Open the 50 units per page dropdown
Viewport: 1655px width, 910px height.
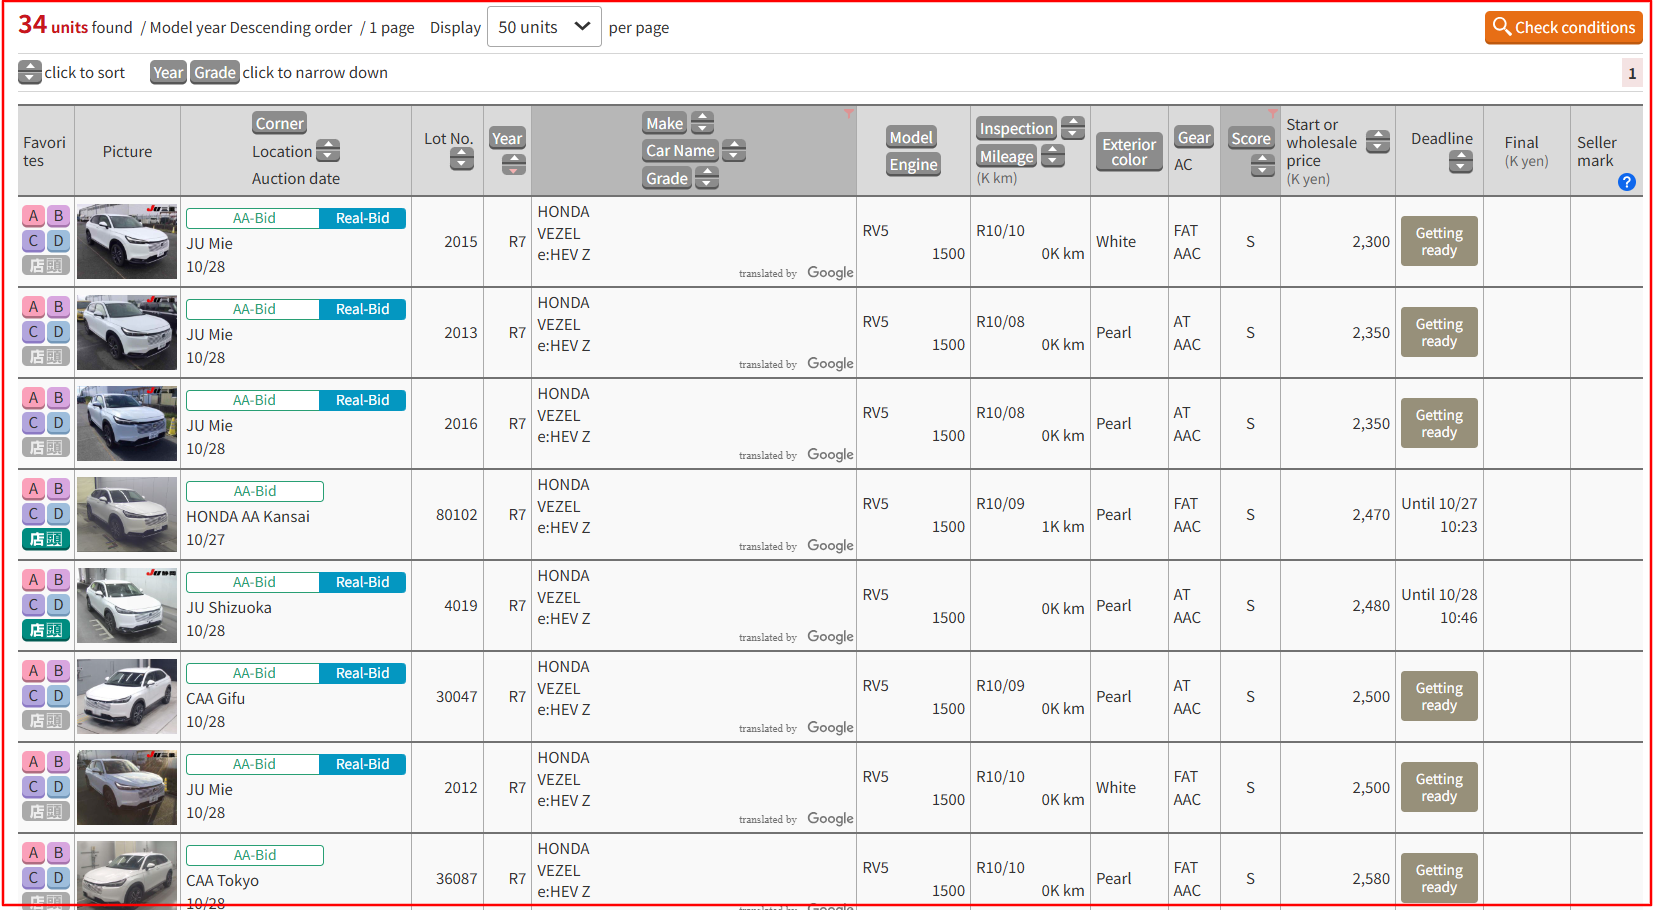544,27
